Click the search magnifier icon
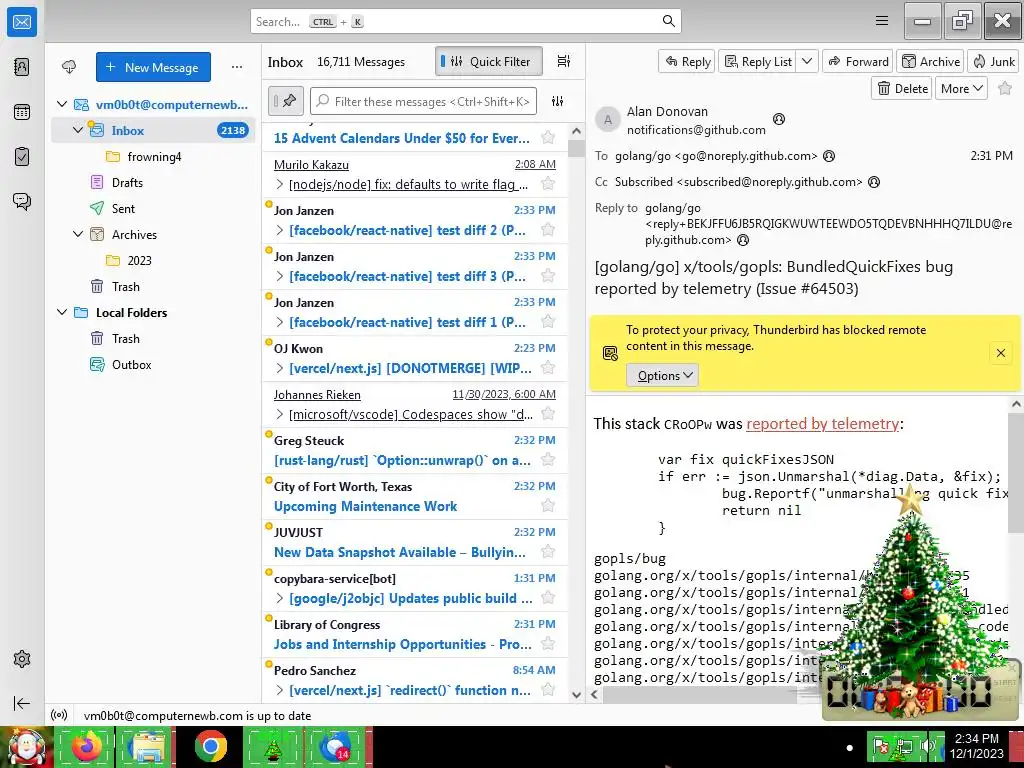 (668, 21)
